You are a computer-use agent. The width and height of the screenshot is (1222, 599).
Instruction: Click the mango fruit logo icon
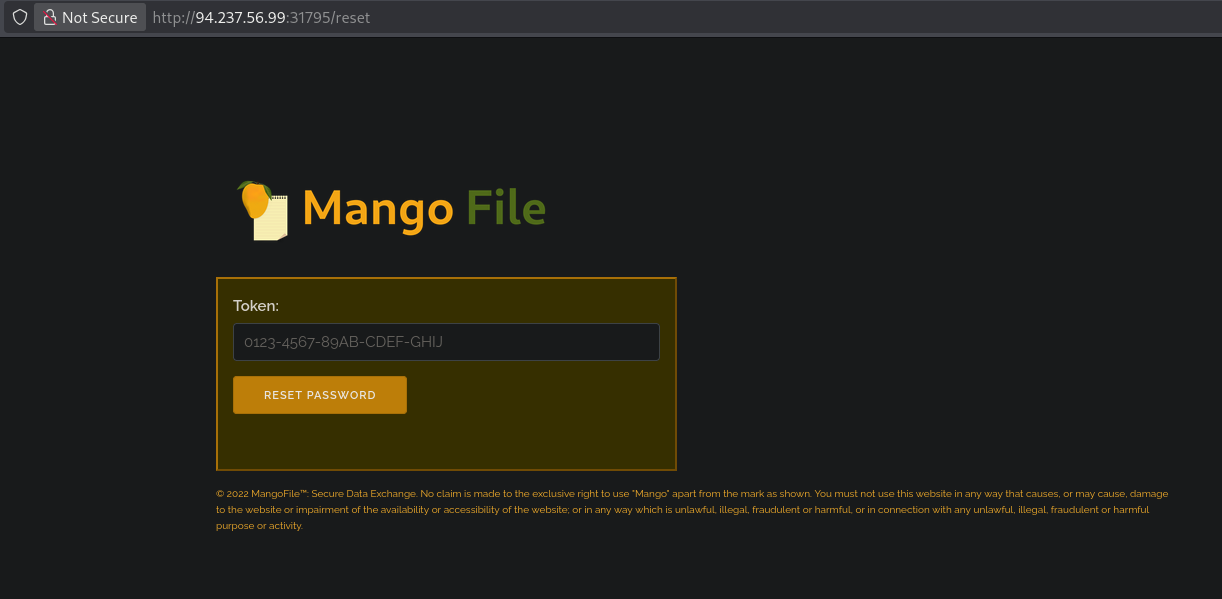254,199
